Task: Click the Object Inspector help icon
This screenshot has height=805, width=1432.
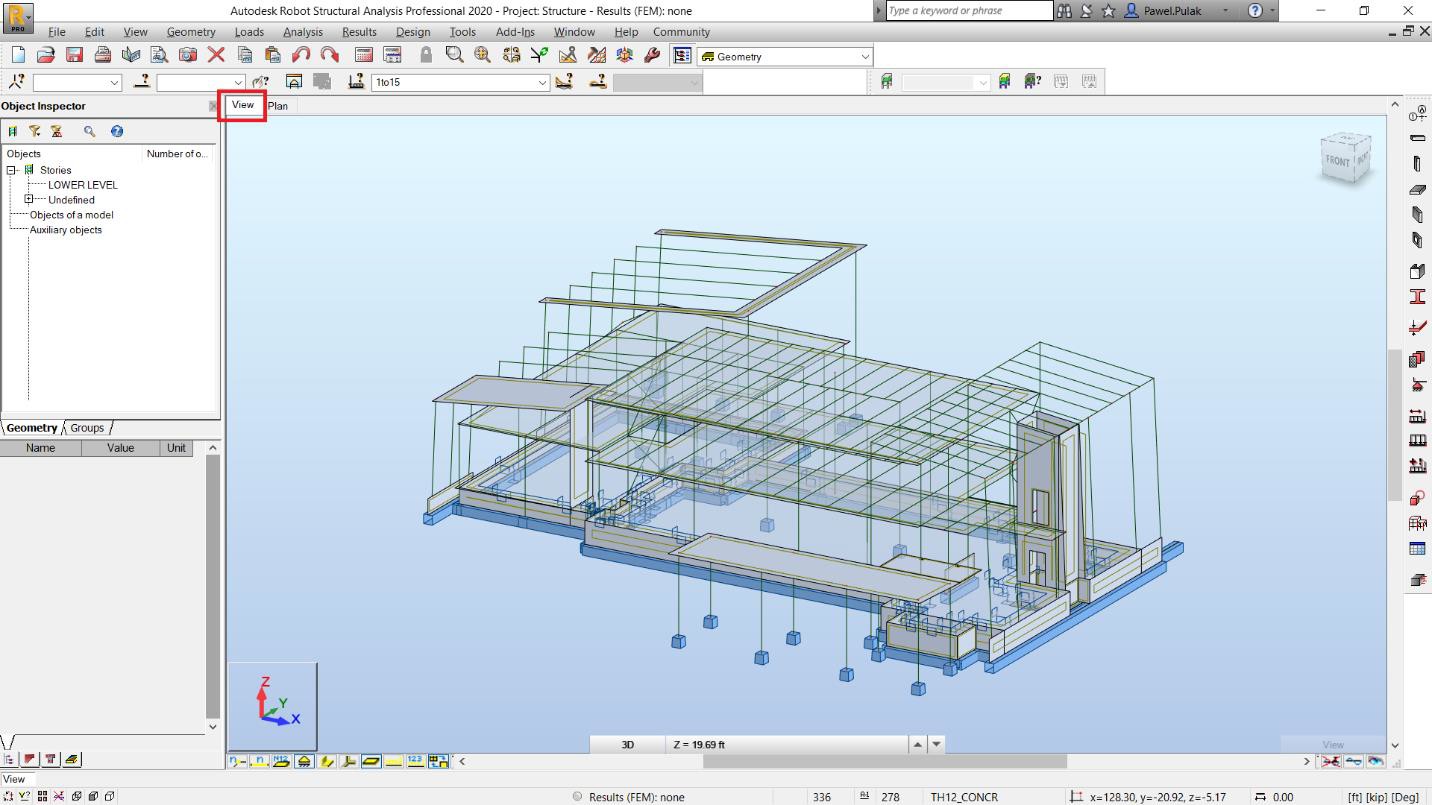Action: click(116, 131)
